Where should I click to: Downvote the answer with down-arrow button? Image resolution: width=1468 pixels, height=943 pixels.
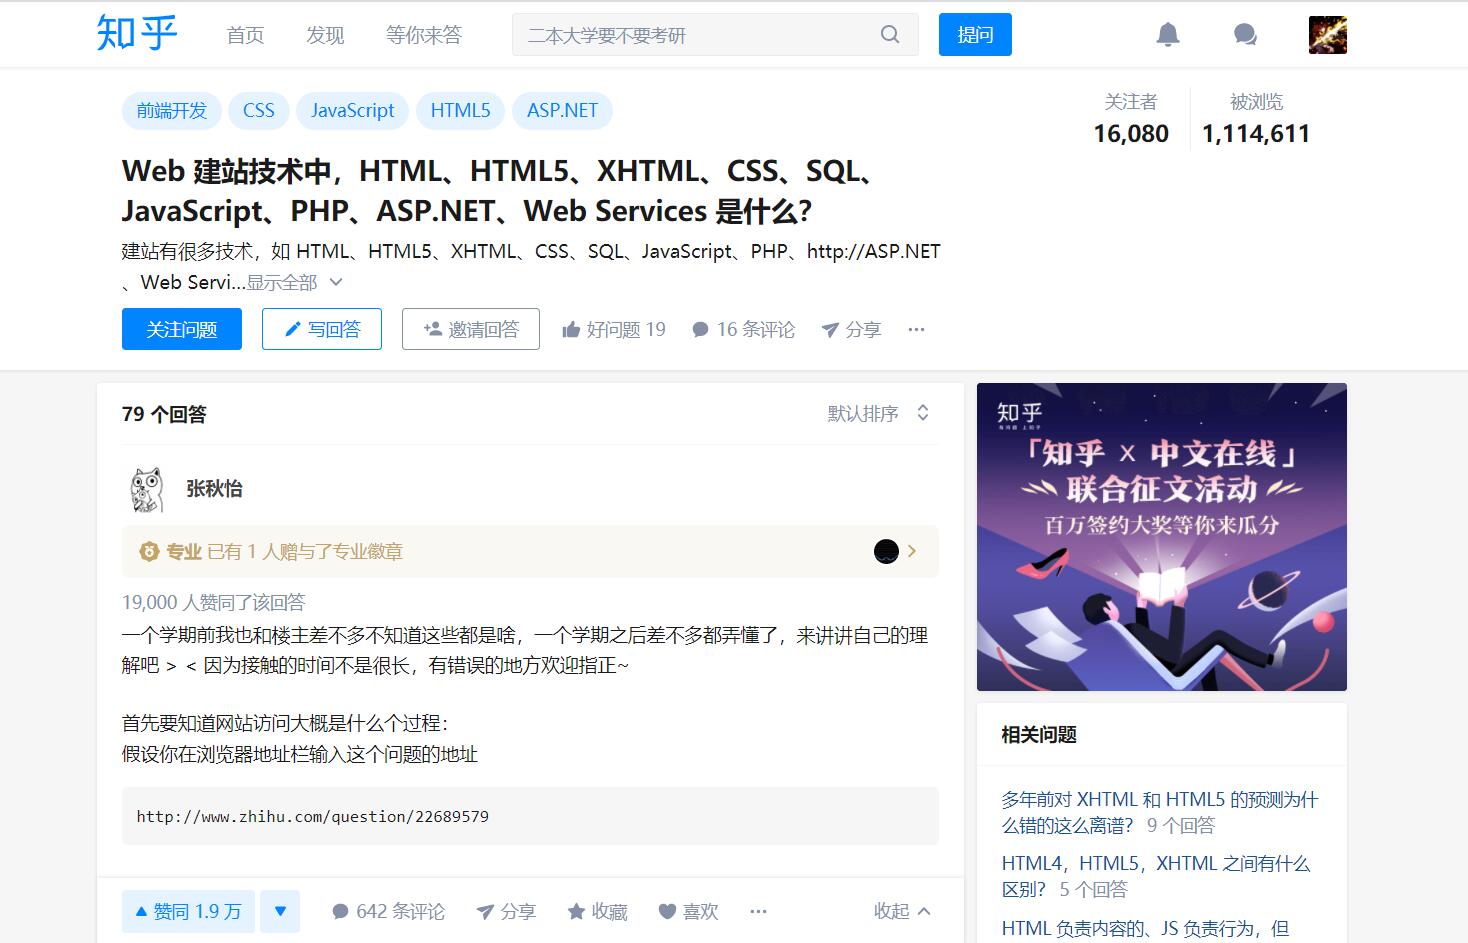pos(280,911)
